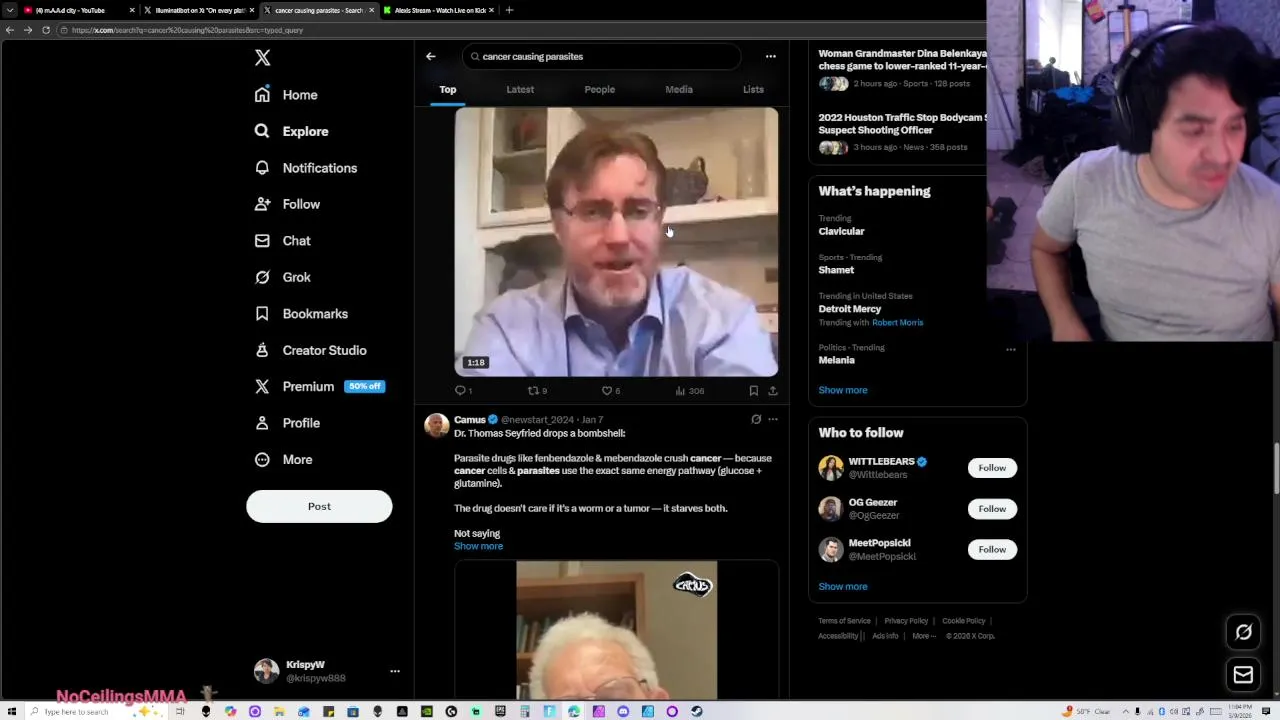Reload the page

(45, 30)
